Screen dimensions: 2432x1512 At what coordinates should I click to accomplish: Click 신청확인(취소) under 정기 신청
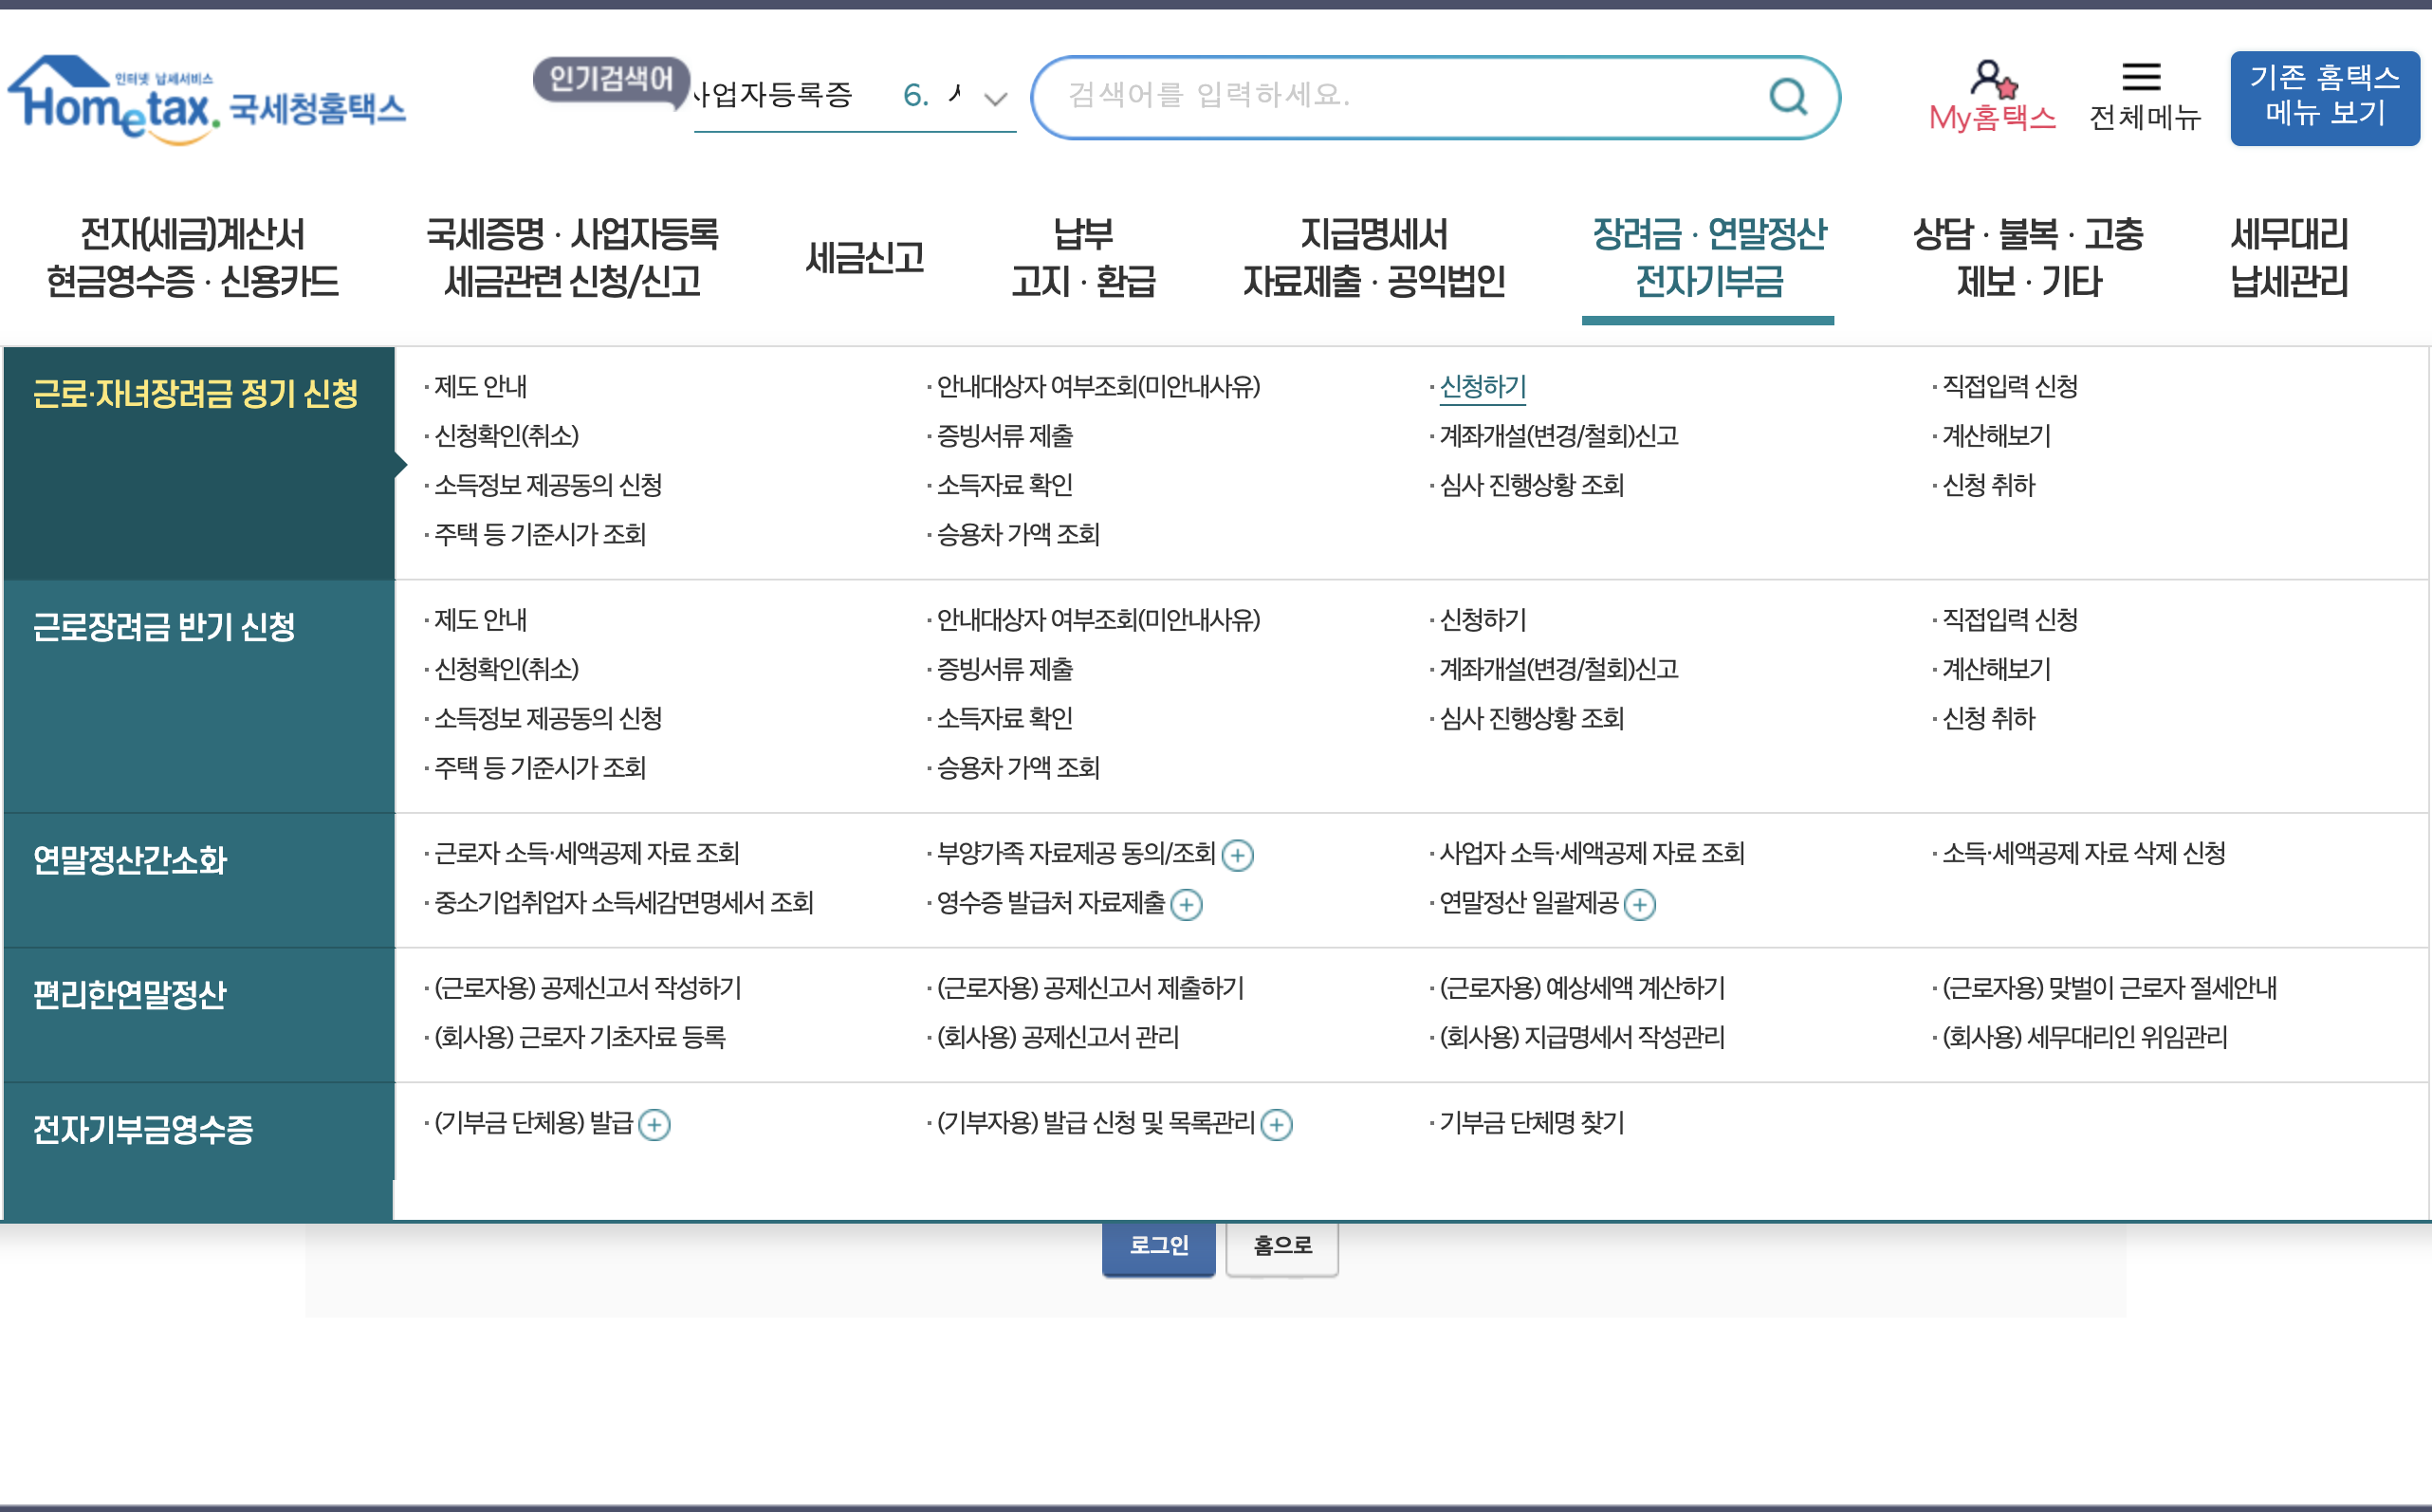(507, 436)
